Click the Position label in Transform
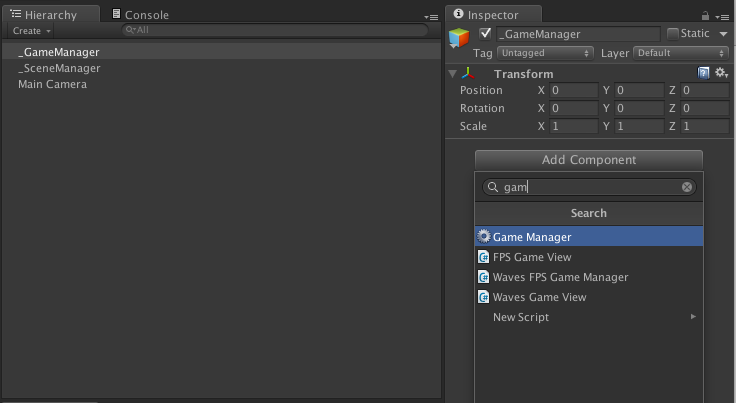Screen dimensions: 736x403 pyautogui.click(x=481, y=90)
